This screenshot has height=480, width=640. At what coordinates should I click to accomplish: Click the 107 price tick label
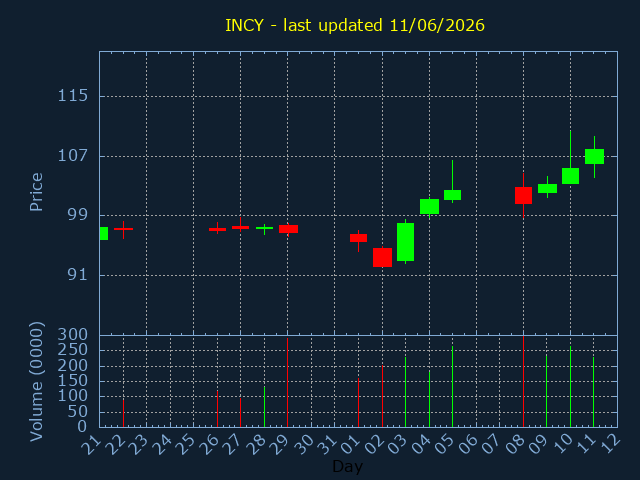pos(73,156)
